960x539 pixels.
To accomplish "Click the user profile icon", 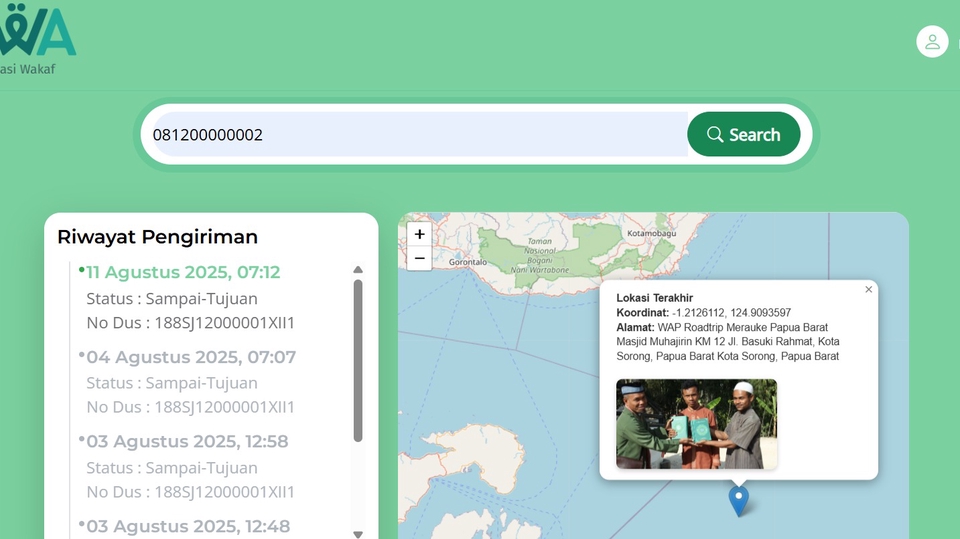I will [932, 41].
